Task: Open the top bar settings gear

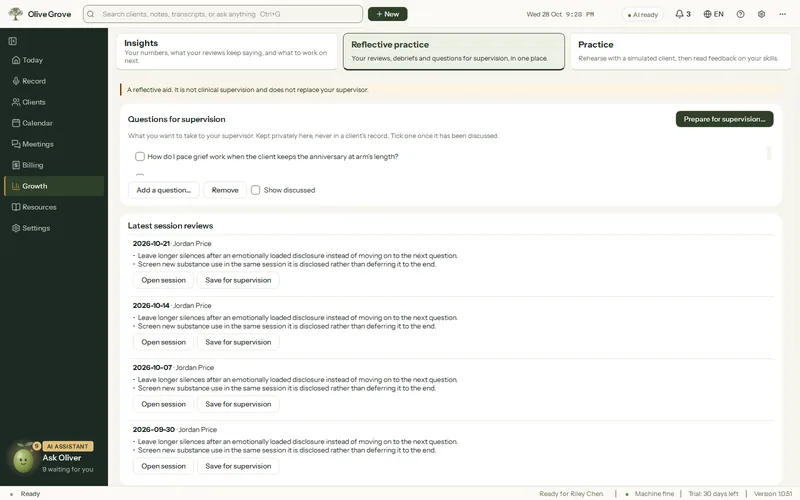Action: tap(761, 14)
